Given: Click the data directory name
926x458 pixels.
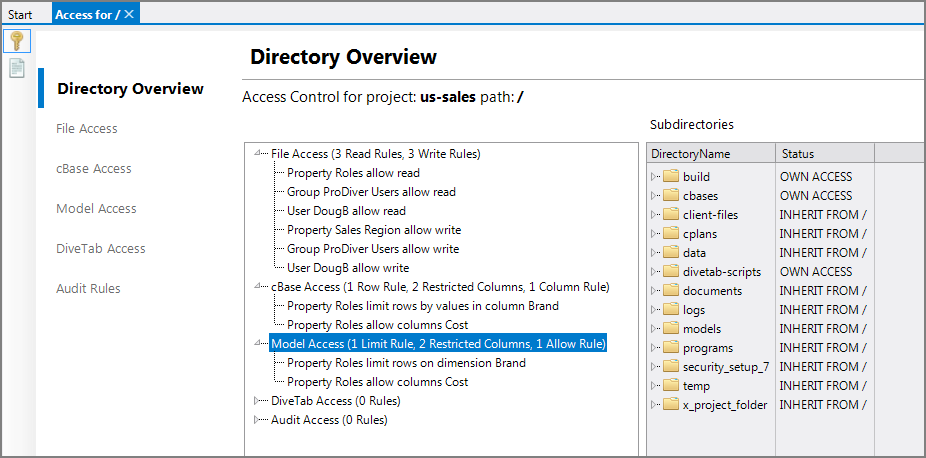Looking at the screenshot, I should 694,253.
